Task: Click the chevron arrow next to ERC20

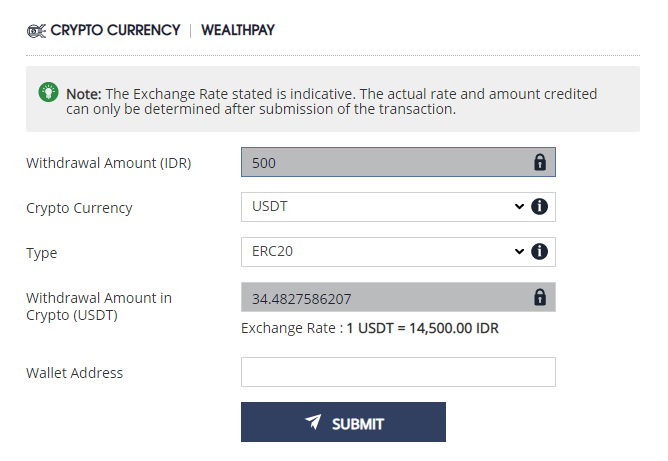Action: click(x=519, y=252)
